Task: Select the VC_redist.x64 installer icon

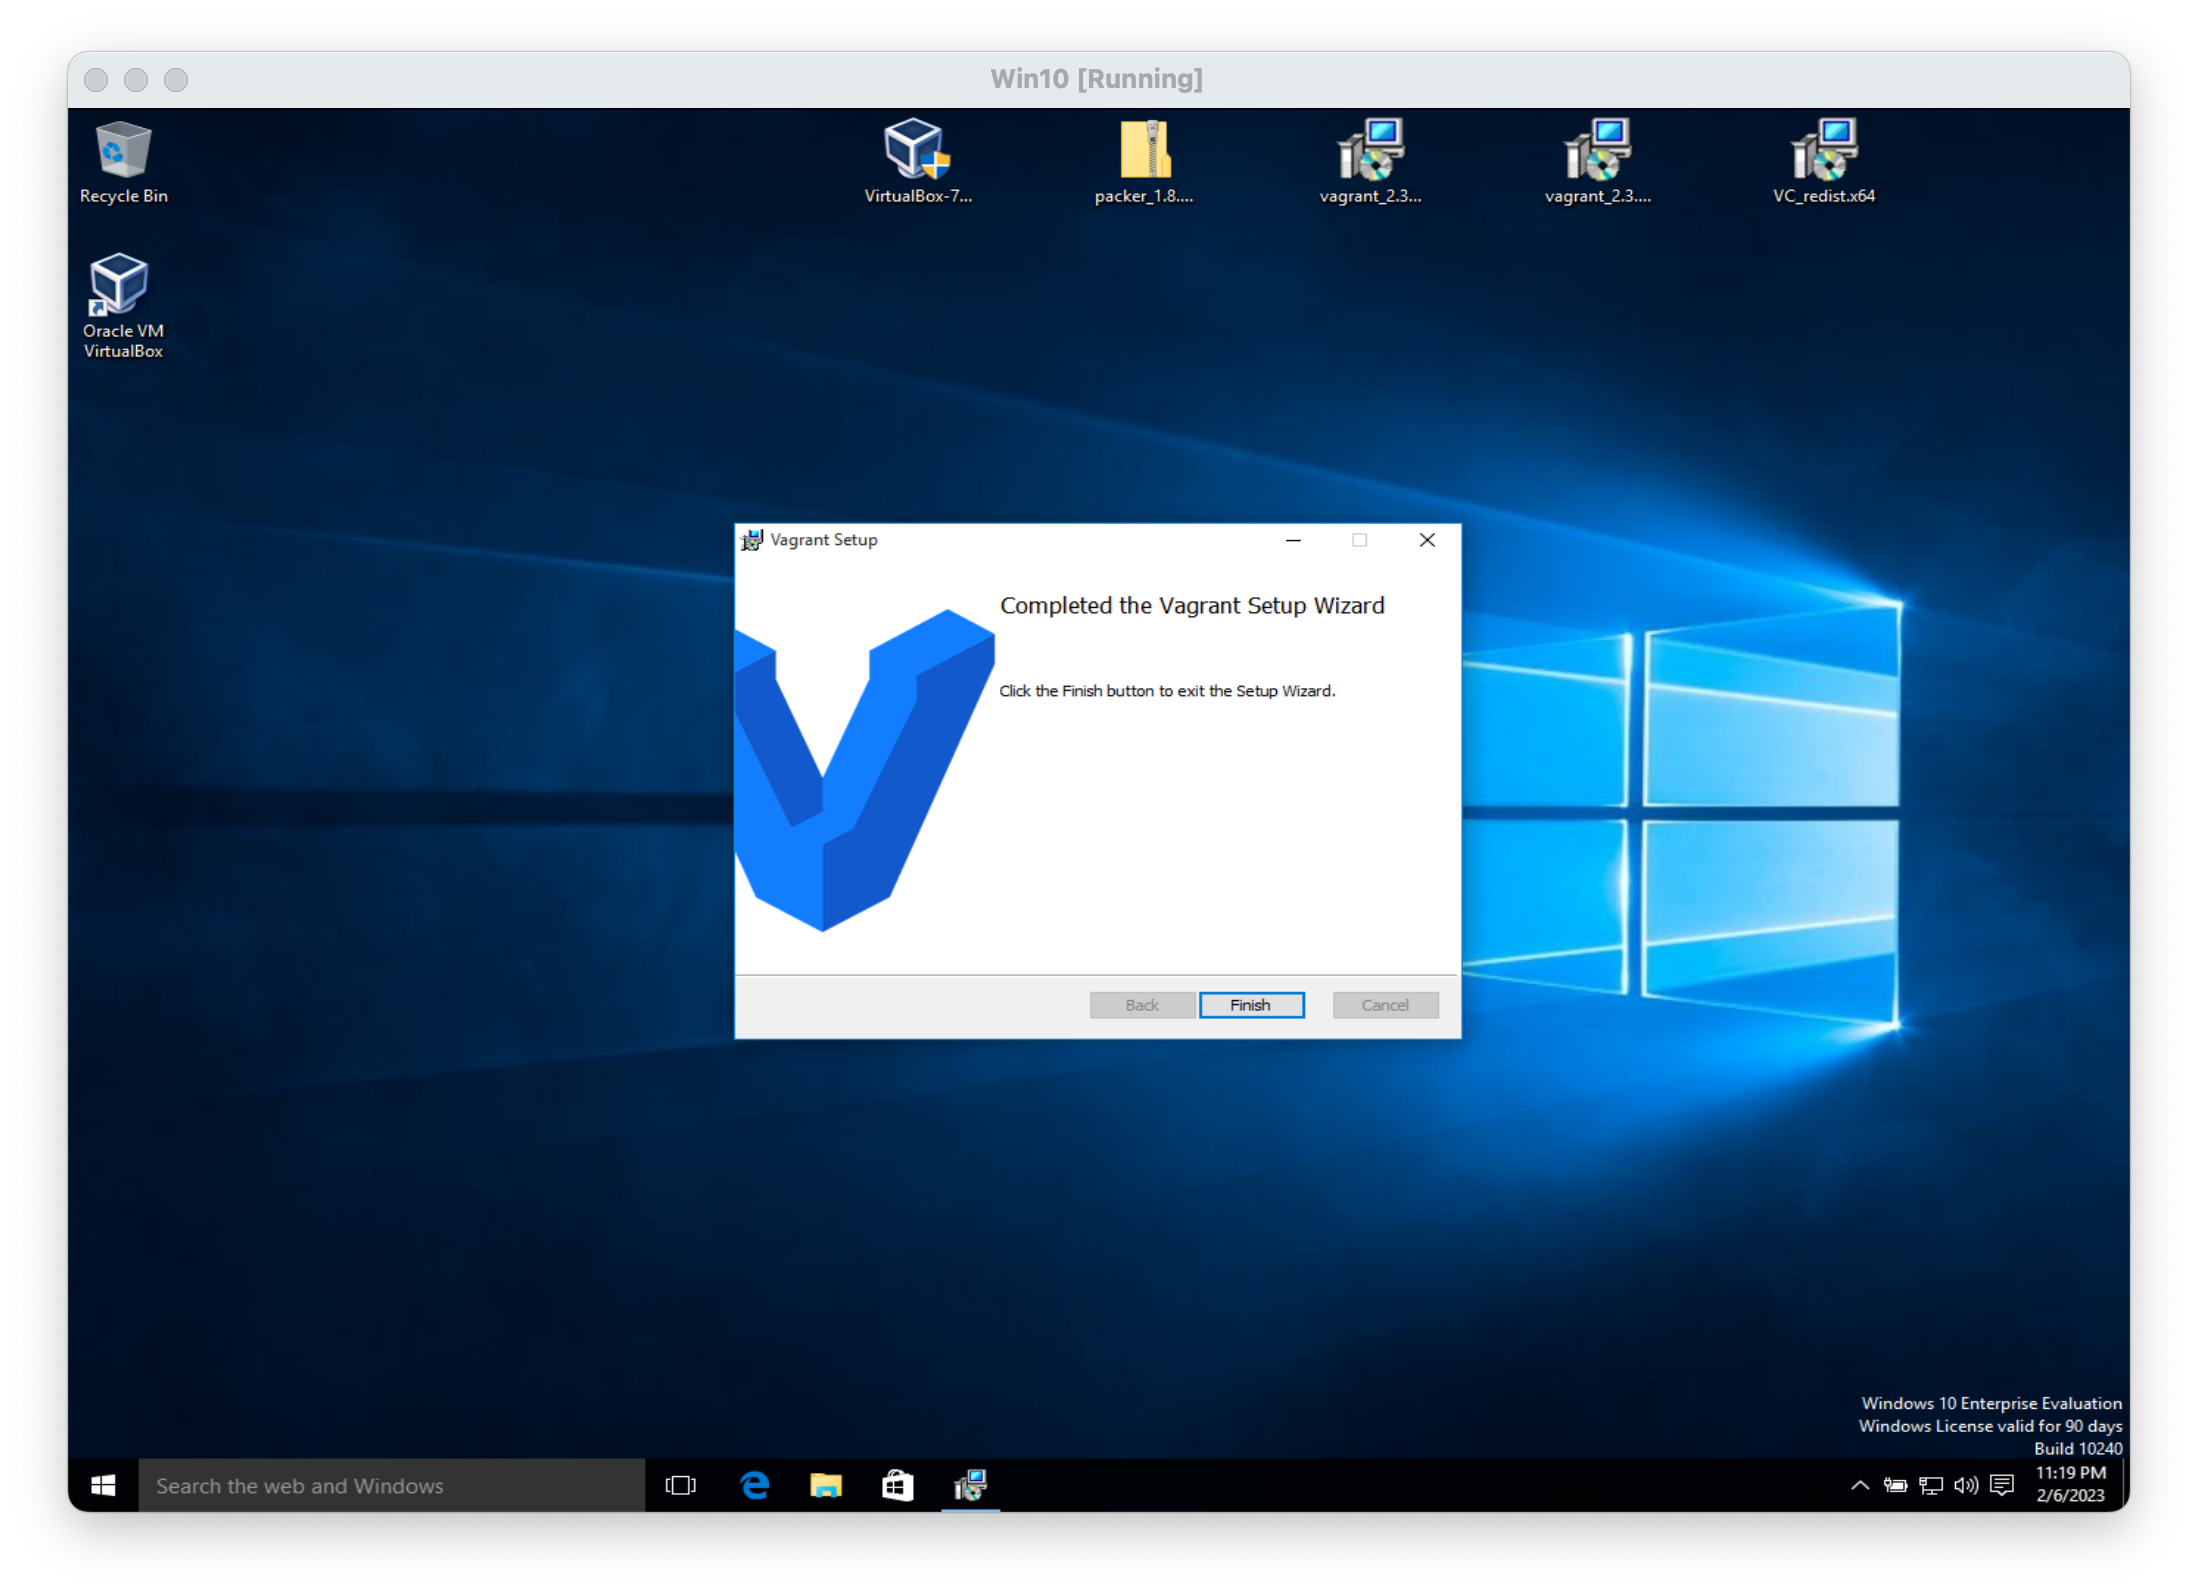Action: click(x=1823, y=161)
